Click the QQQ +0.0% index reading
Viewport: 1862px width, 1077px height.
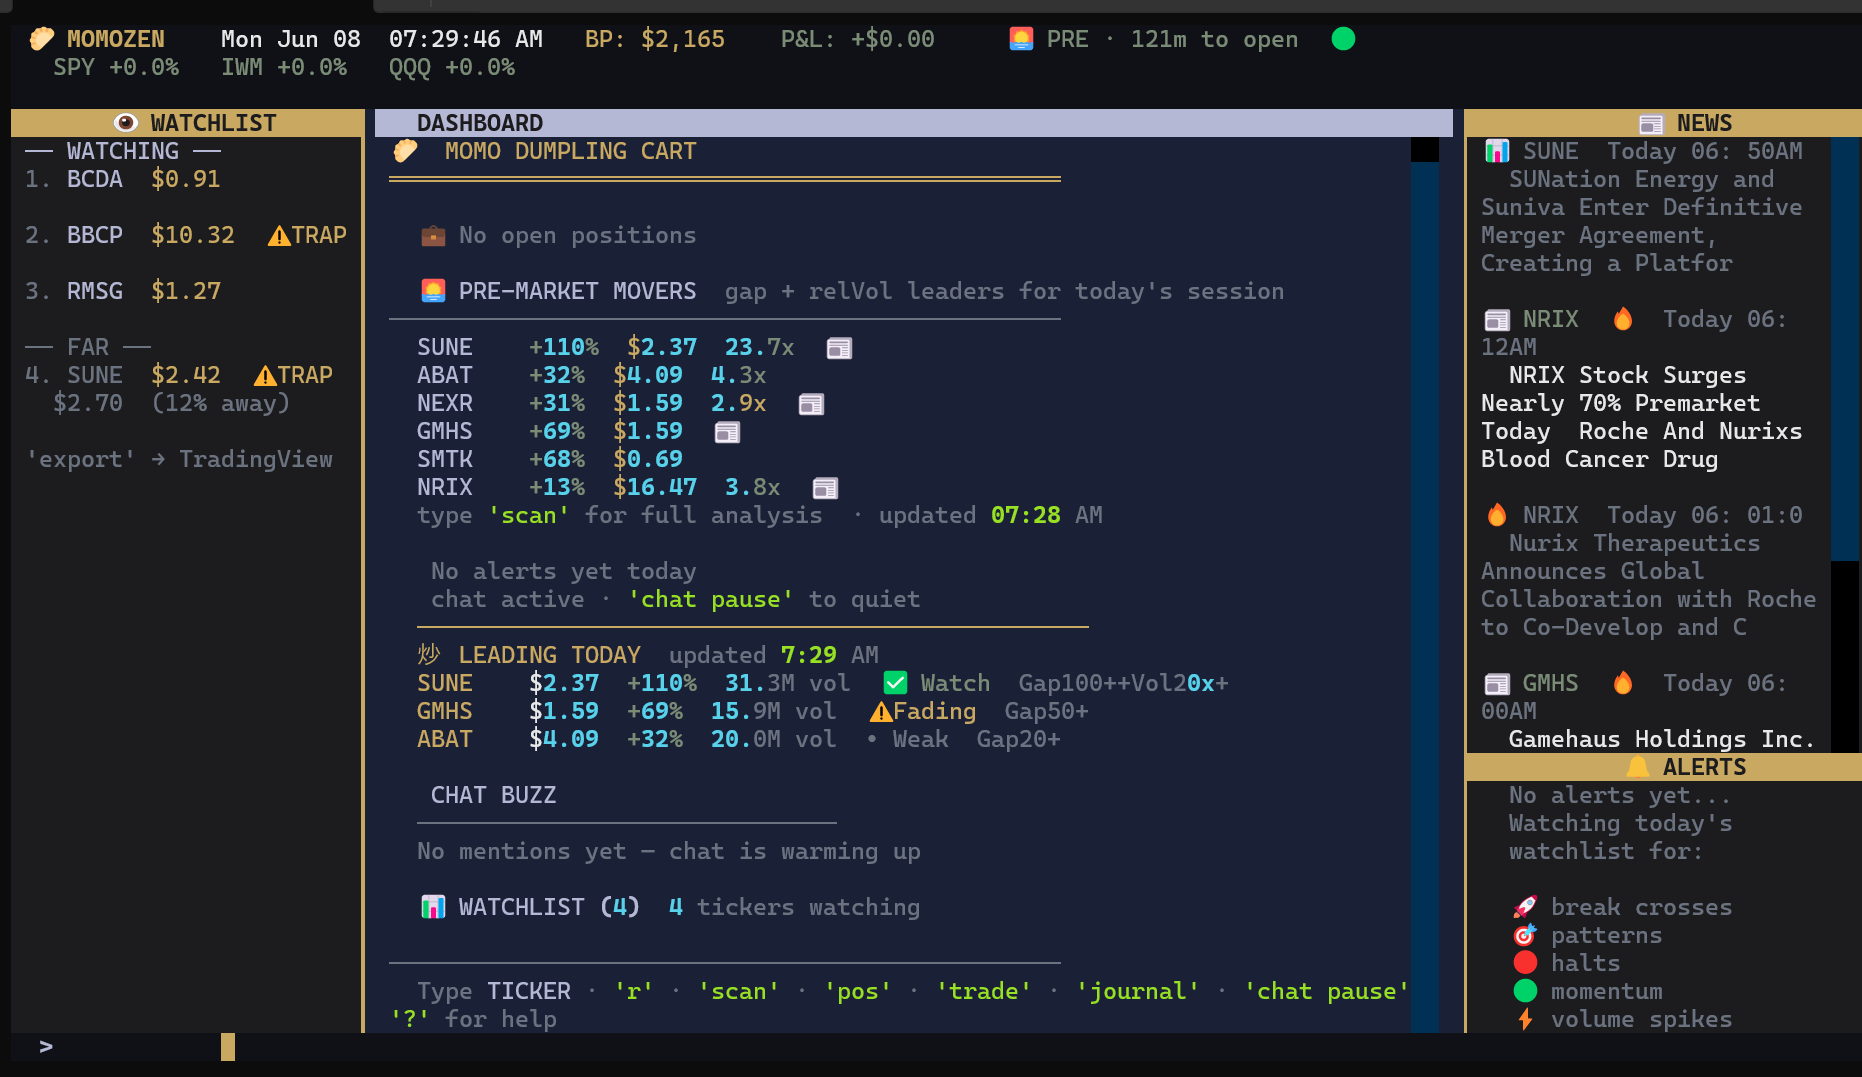click(x=452, y=67)
